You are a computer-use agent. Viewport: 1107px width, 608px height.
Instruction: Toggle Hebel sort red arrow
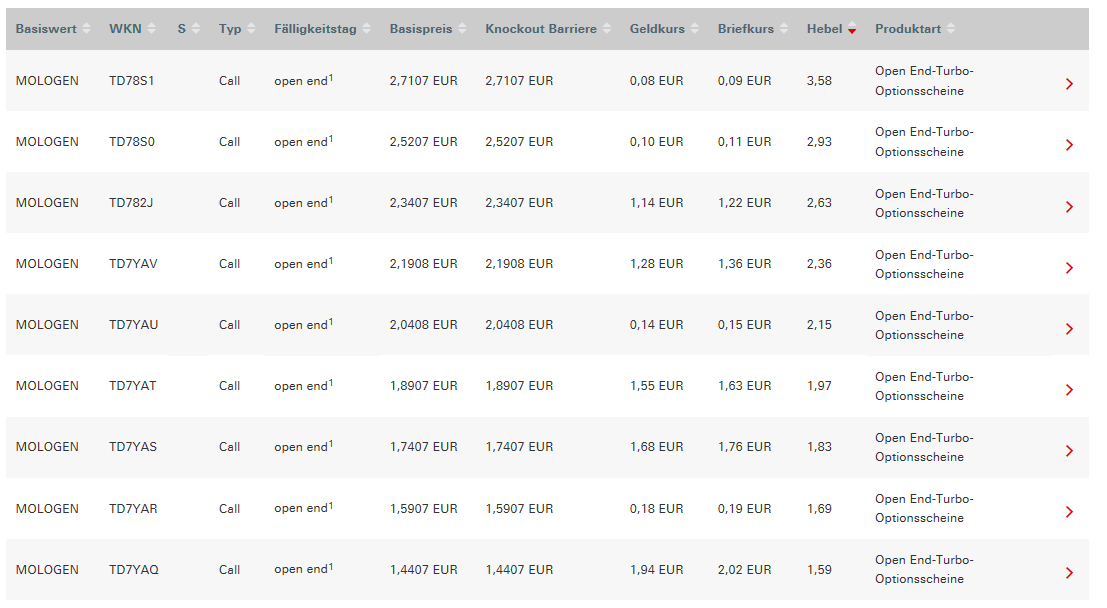click(852, 29)
